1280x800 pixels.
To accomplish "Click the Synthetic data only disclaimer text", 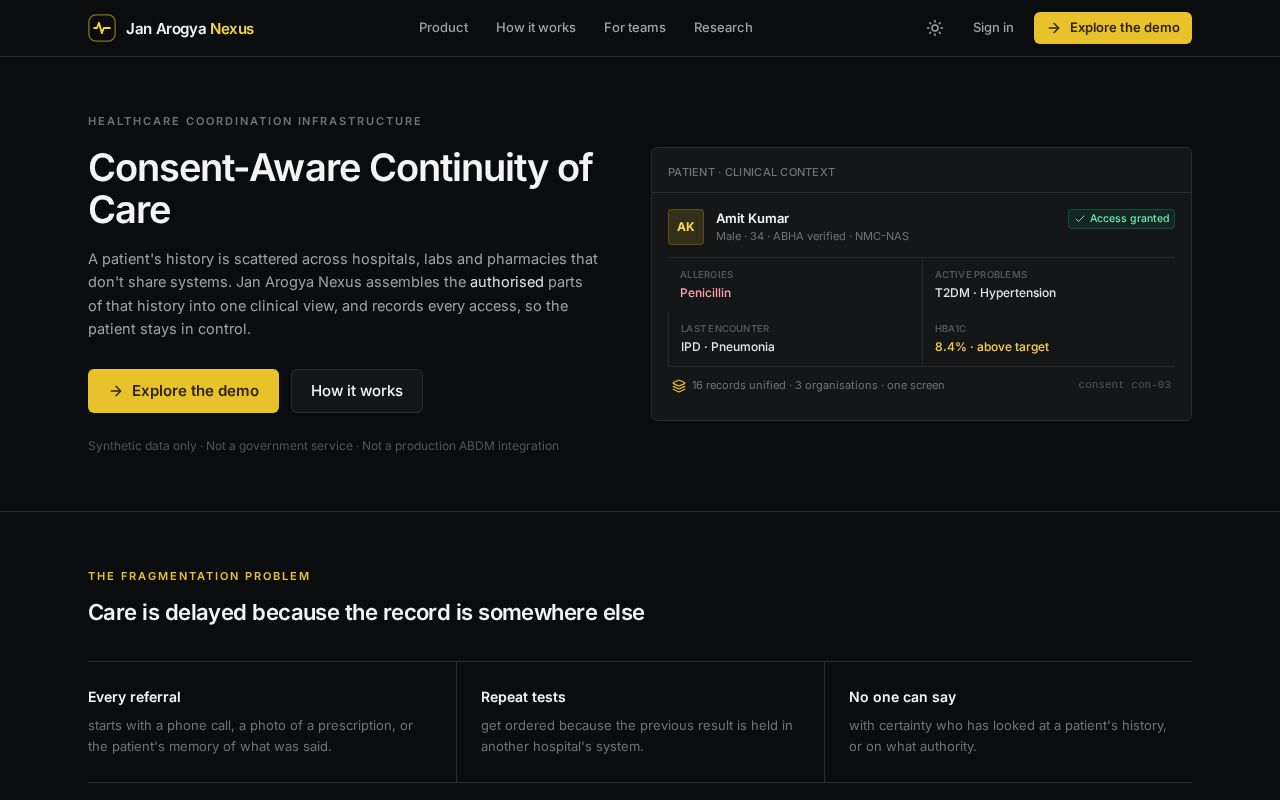I will click(x=323, y=446).
